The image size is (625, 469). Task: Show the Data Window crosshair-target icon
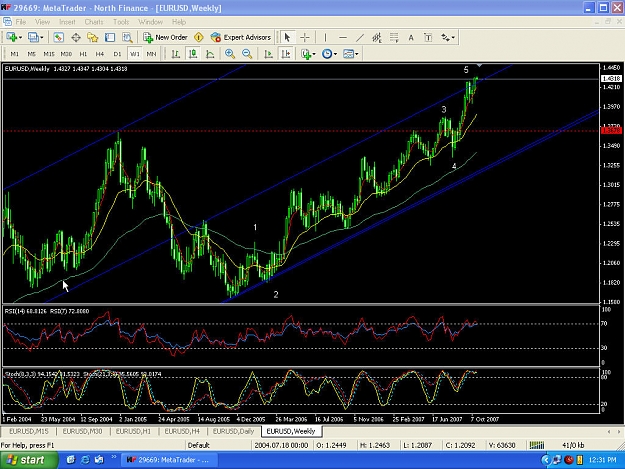click(x=76, y=37)
